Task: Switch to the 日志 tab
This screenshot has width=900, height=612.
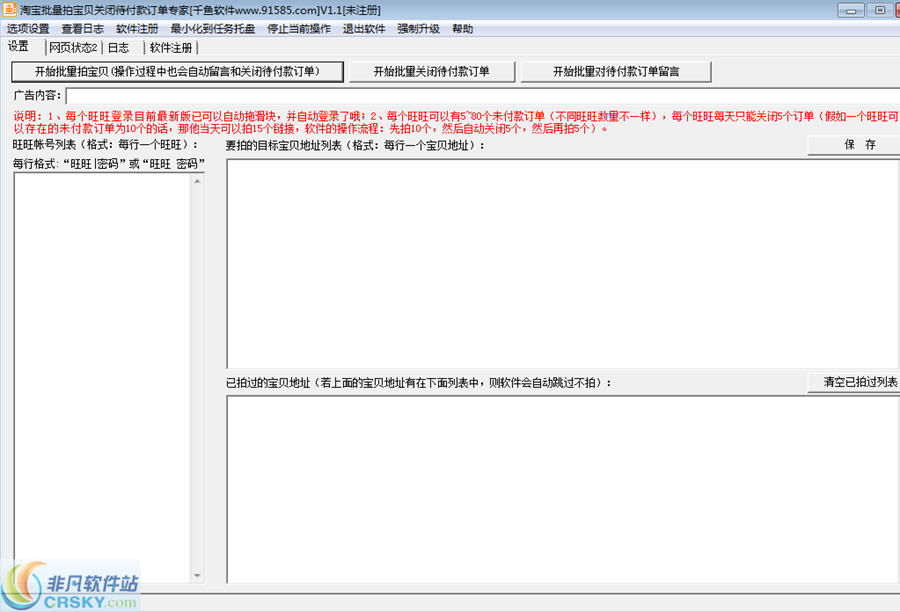Action: [x=119, y=48]
